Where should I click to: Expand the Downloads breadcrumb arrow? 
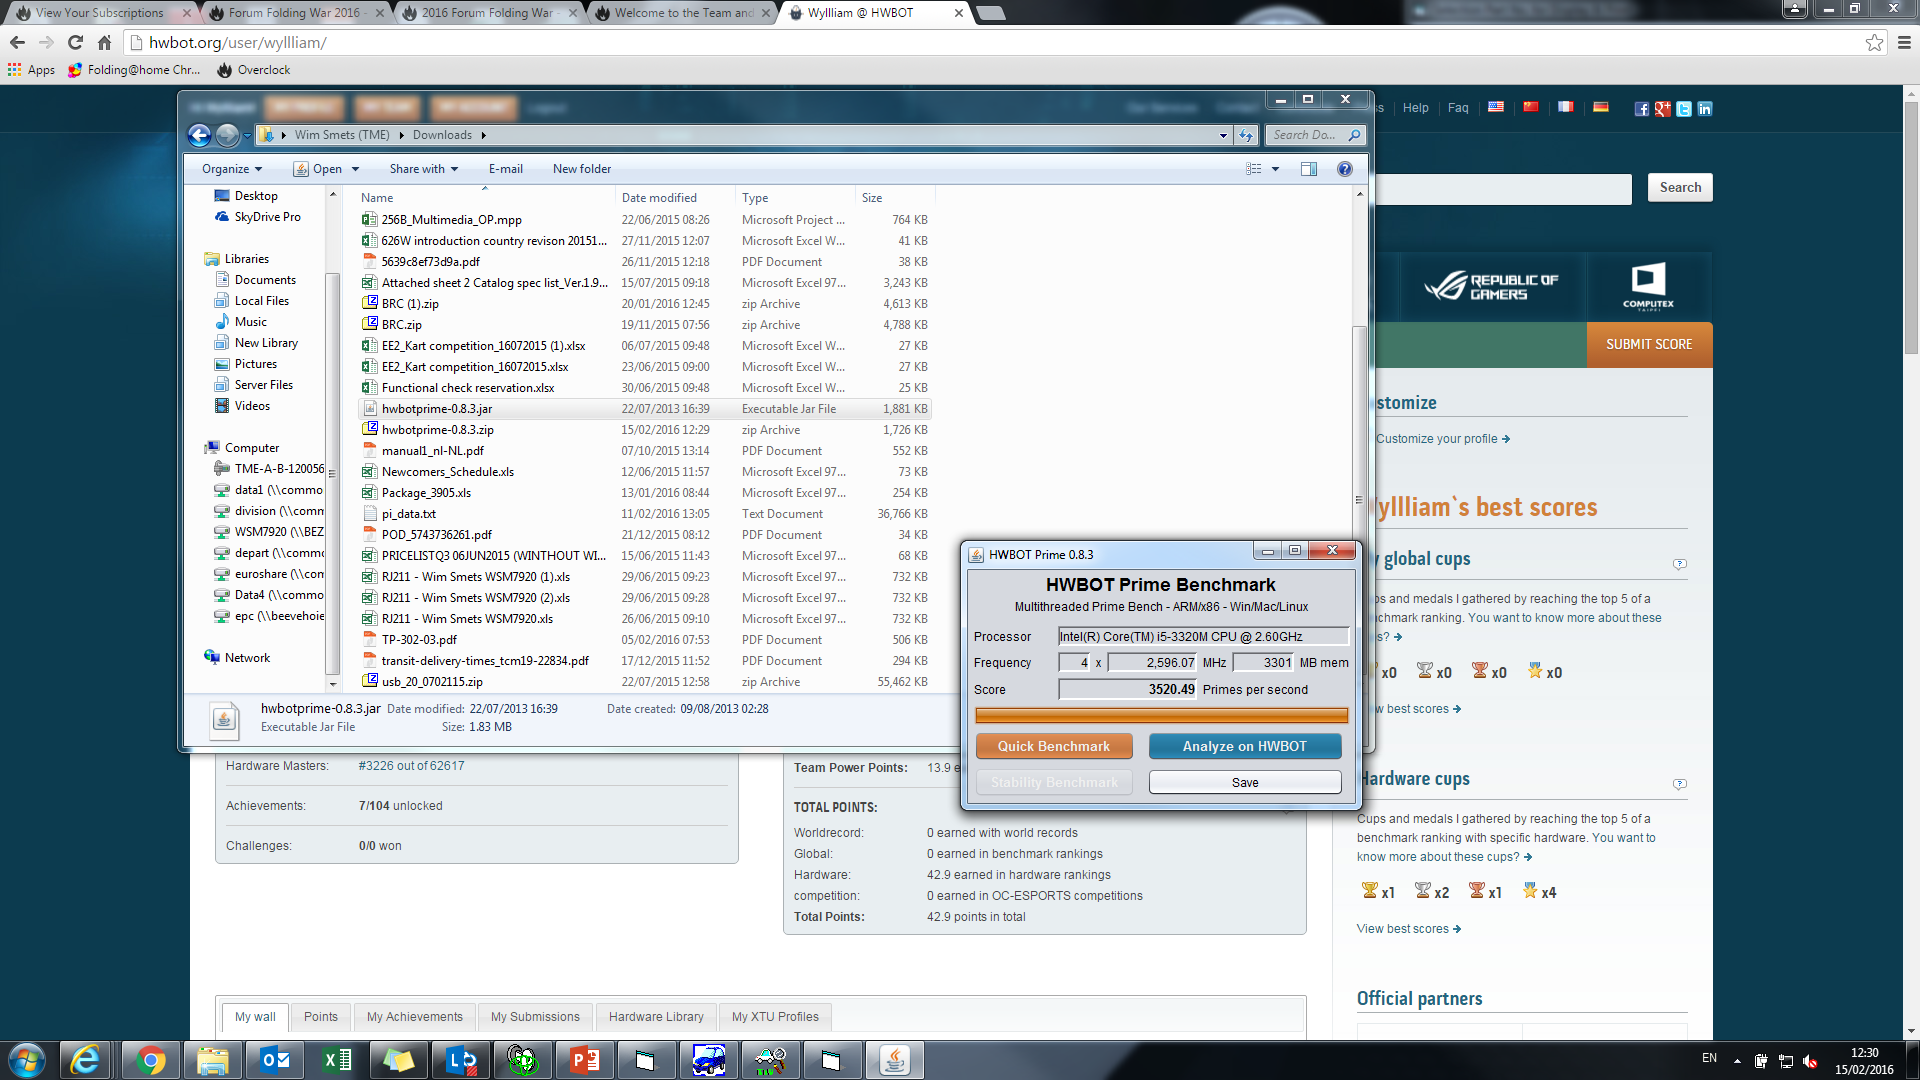[x=483, y=135]
